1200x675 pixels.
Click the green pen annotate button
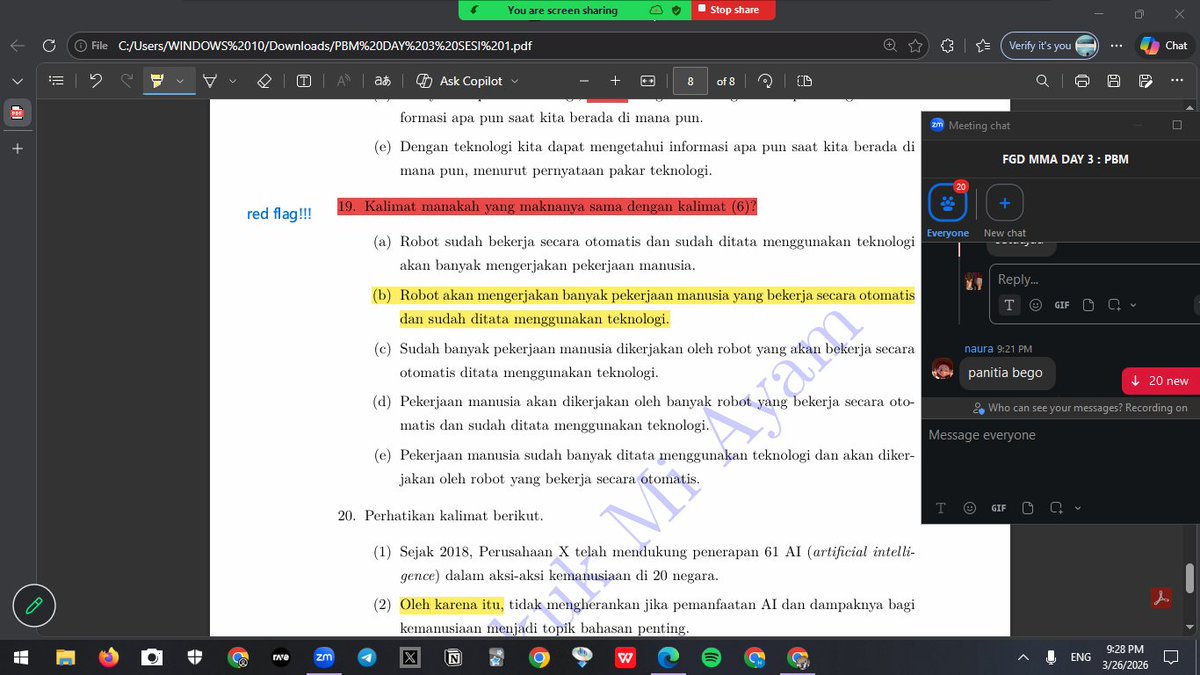point(34,605)
